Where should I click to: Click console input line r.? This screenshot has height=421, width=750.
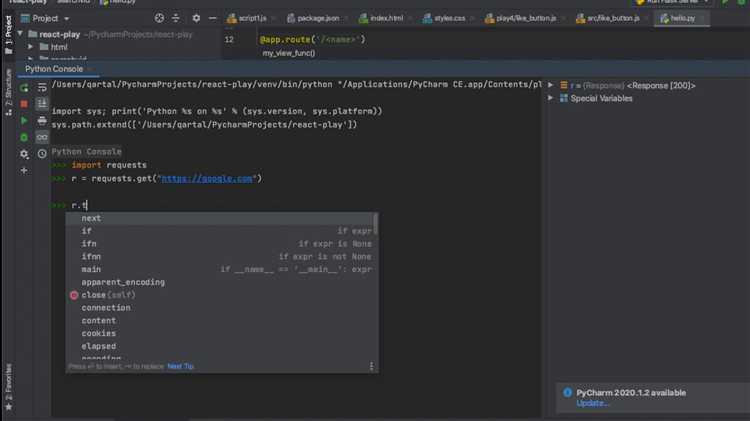(x=79, y=205)
